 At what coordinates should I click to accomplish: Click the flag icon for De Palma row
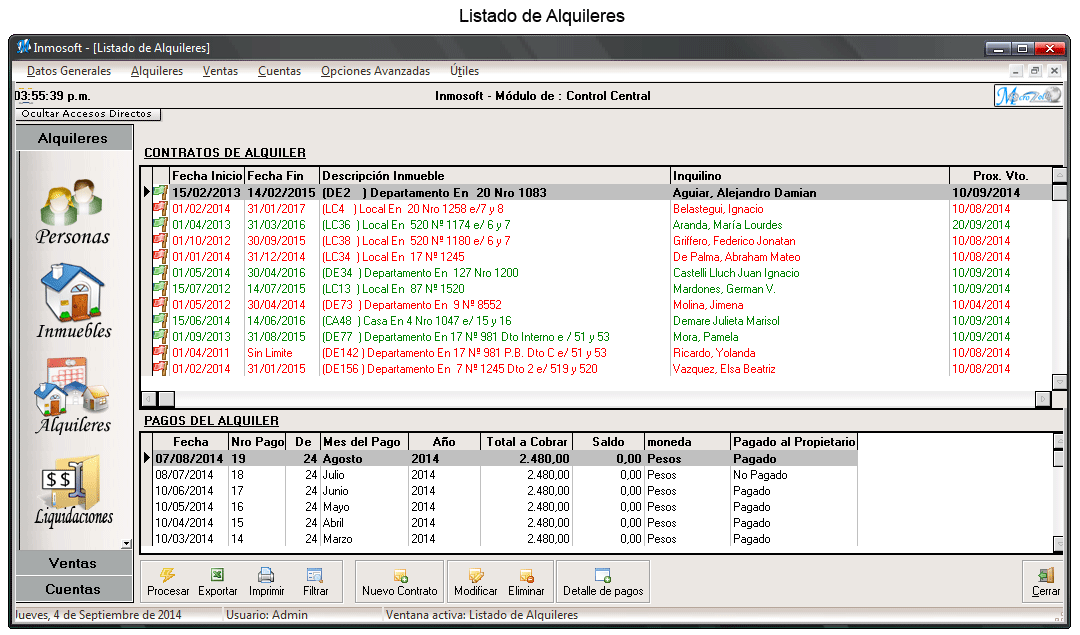(x=160, y=256)
